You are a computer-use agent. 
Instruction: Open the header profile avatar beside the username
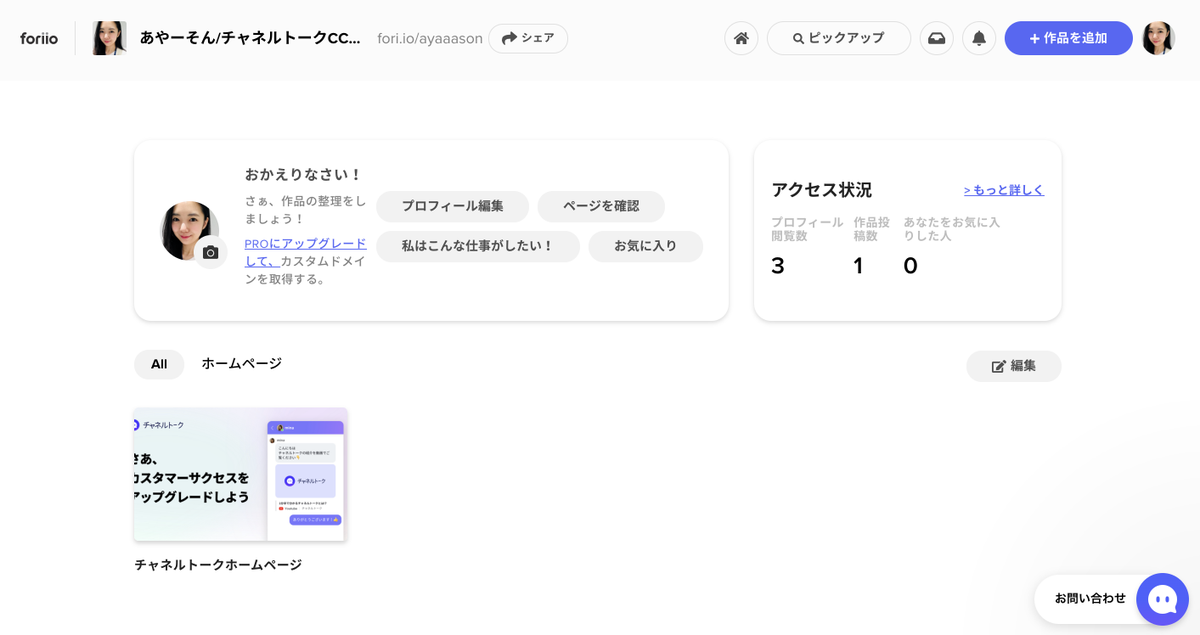click(x=109, y=38)
